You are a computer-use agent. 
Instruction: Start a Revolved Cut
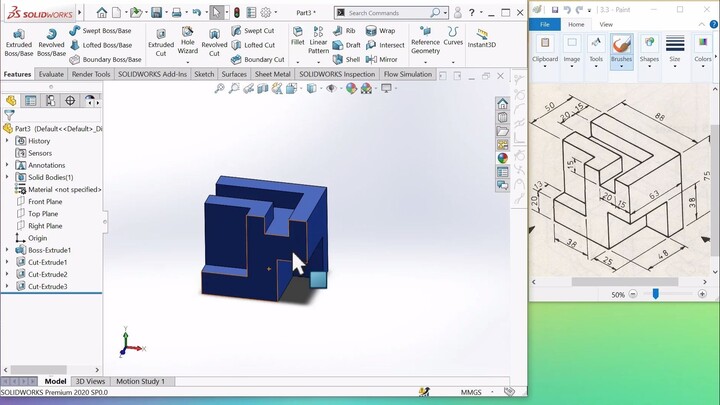(x=214, y=42)
